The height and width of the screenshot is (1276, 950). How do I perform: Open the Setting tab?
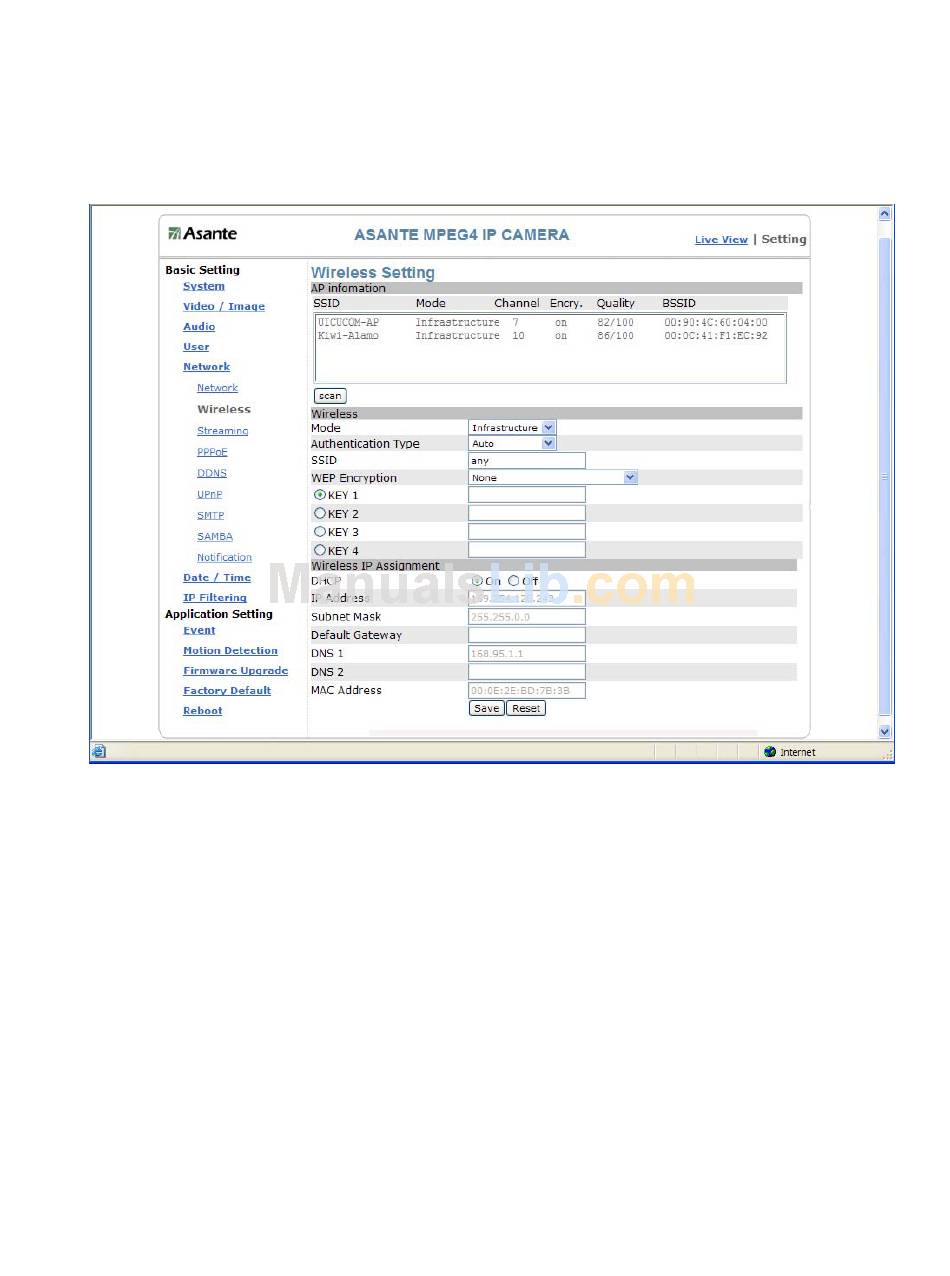(784, 239)
